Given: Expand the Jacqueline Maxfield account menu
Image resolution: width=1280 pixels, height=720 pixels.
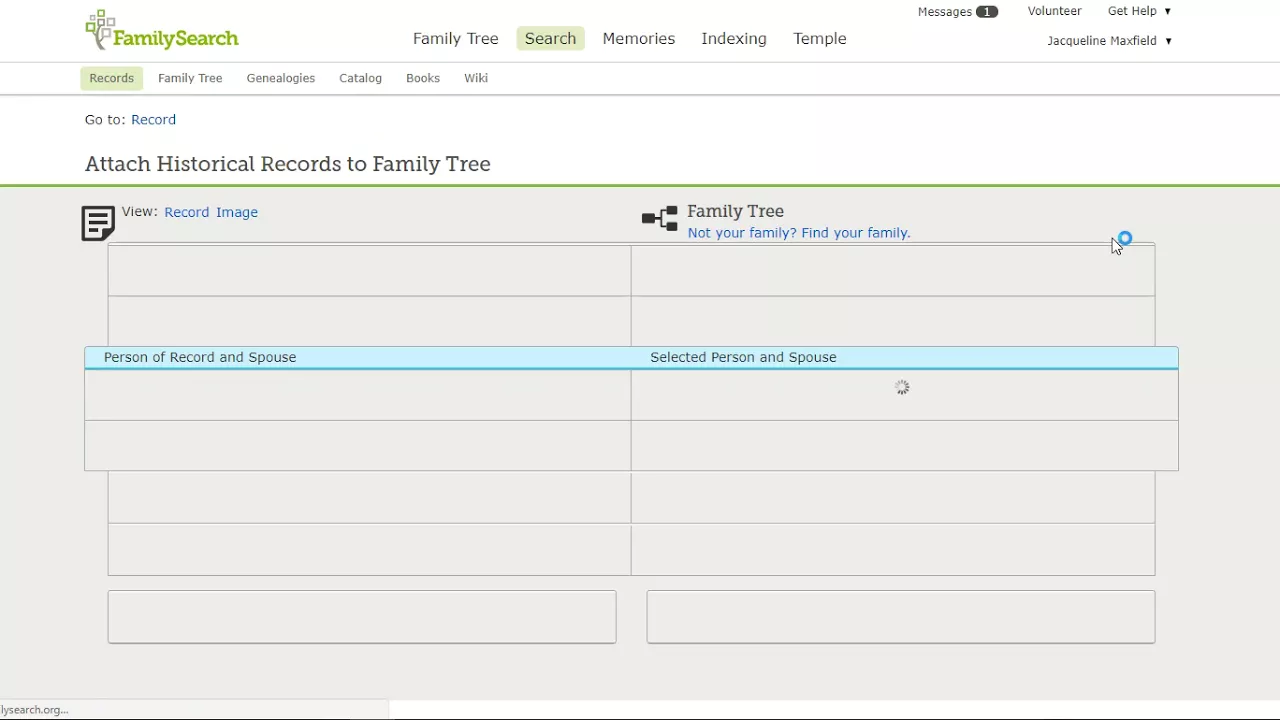Looking at the screenshot, I should click(1110, 41).
